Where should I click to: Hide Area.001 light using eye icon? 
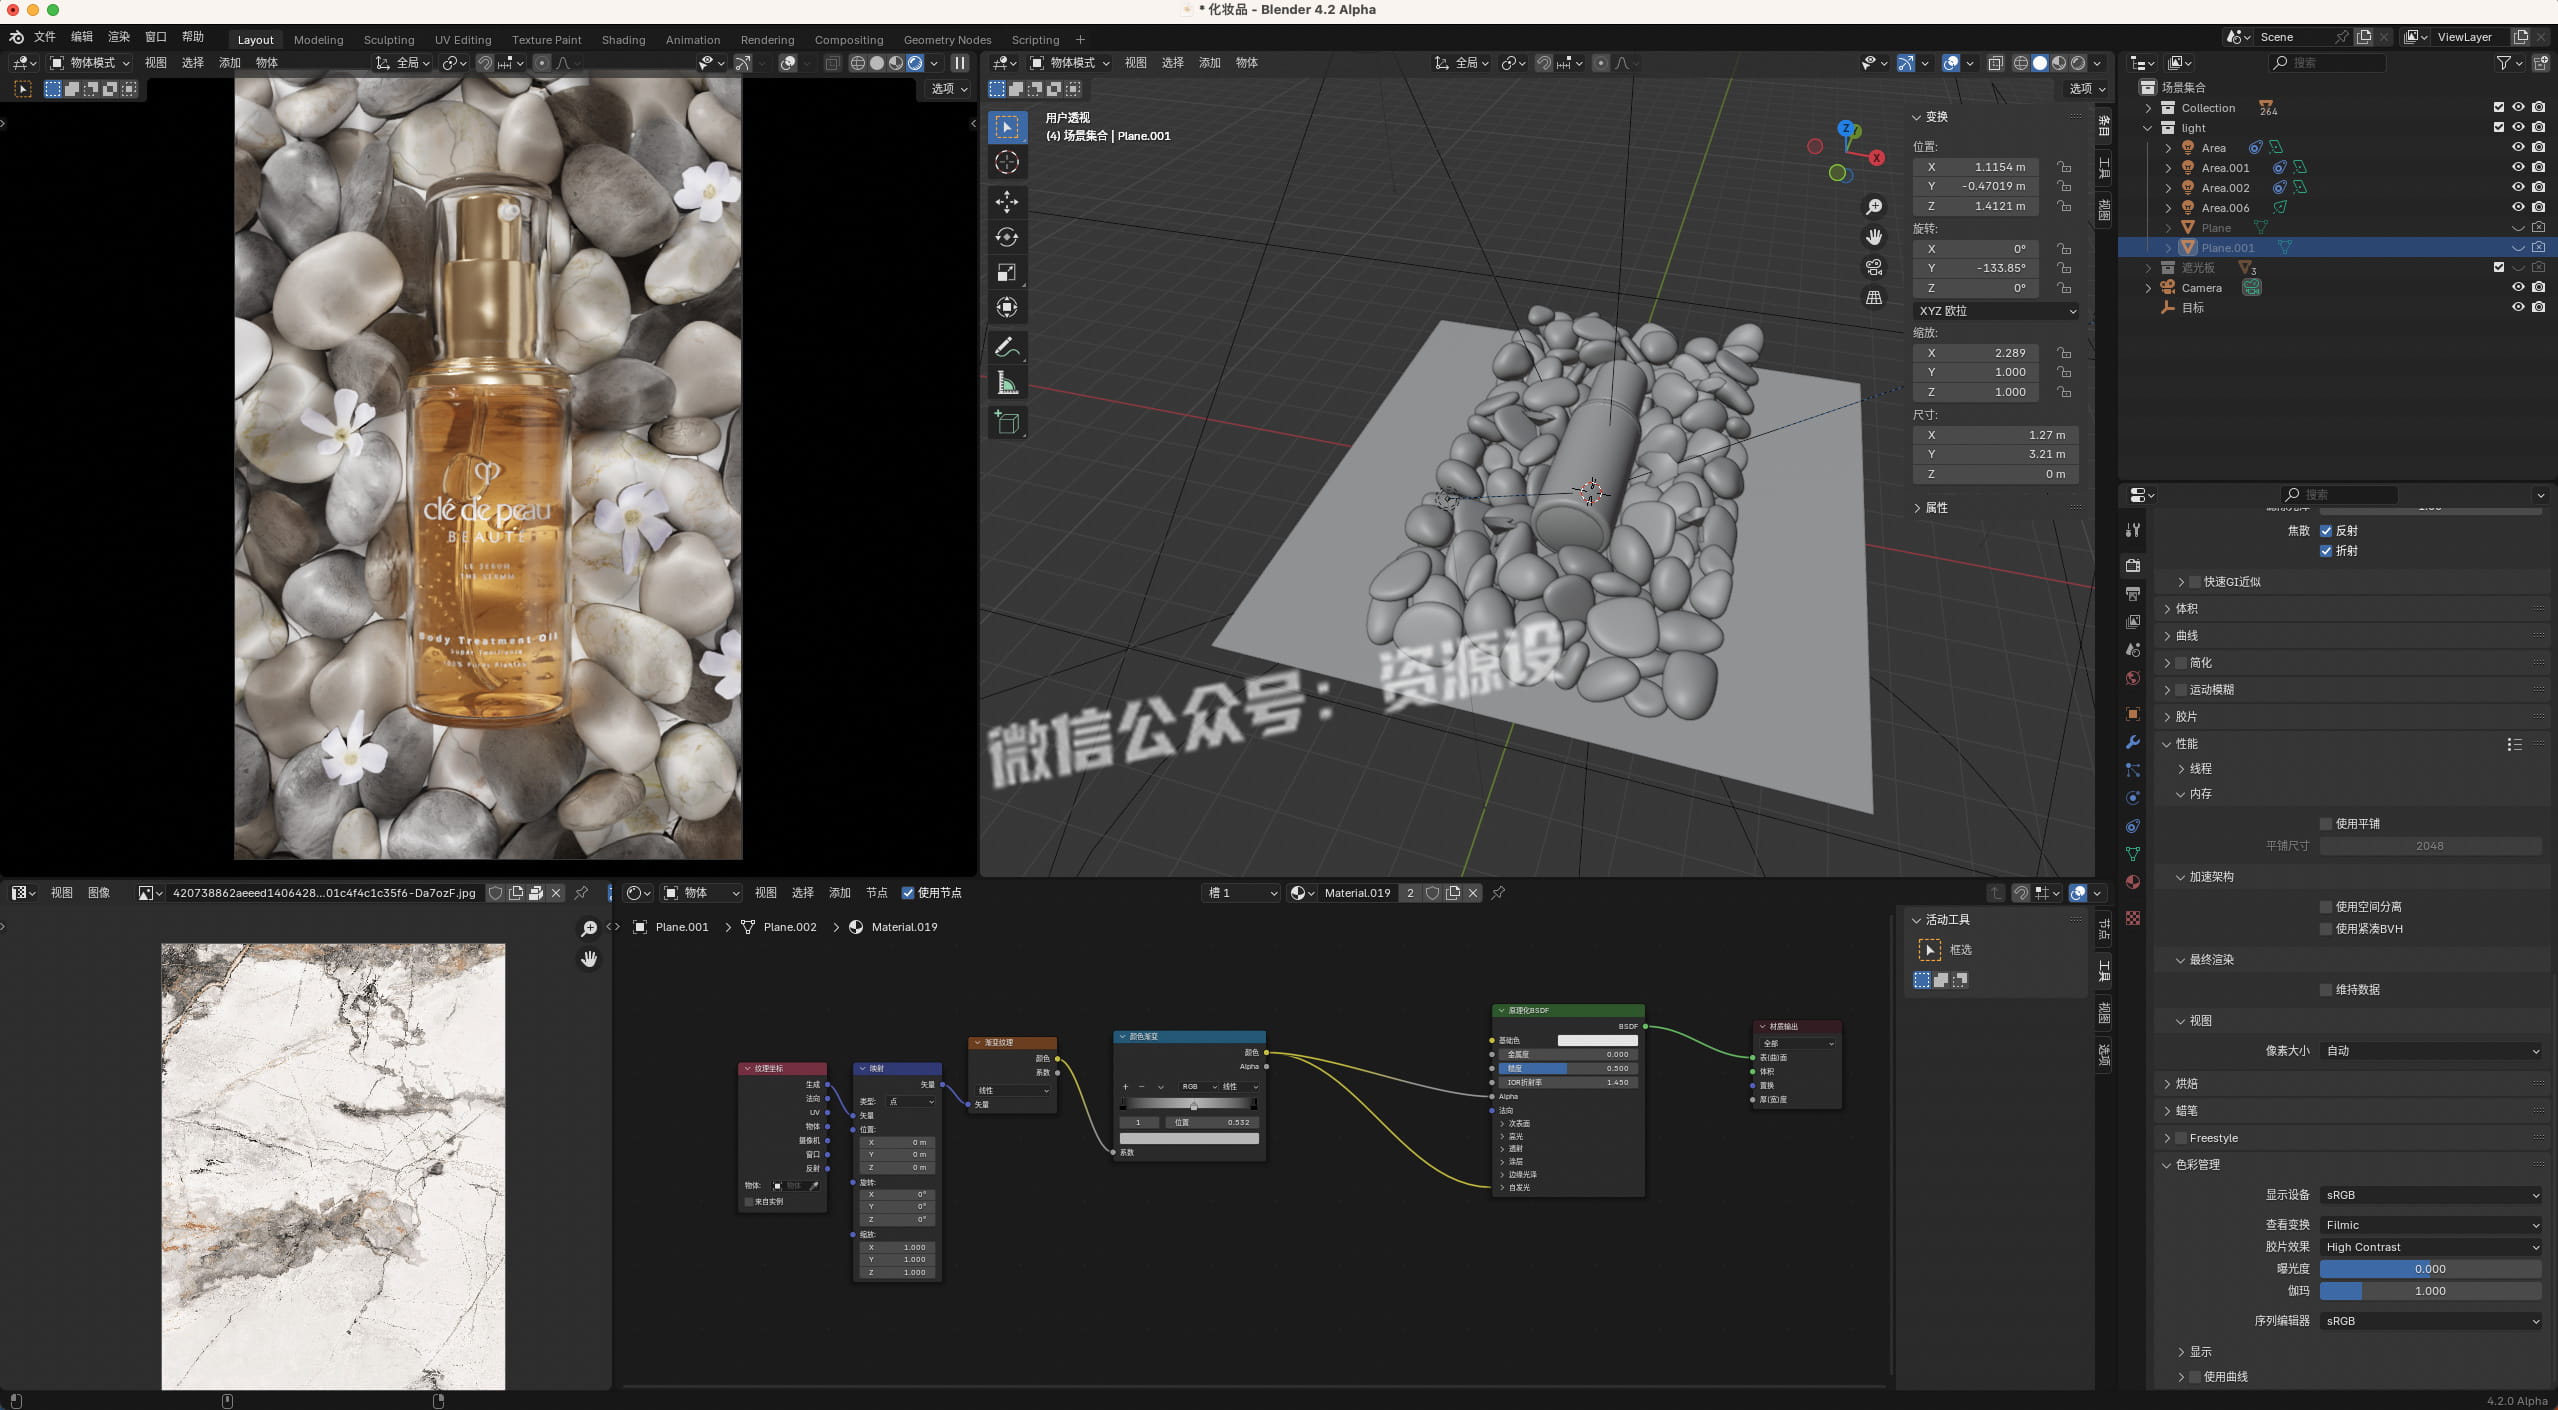(x=2517, y=167)
